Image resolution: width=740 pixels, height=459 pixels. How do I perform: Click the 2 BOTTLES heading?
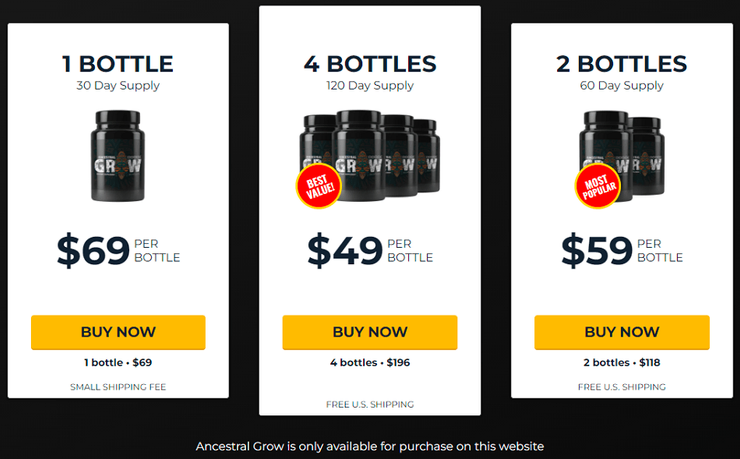[x=622, y=64]
